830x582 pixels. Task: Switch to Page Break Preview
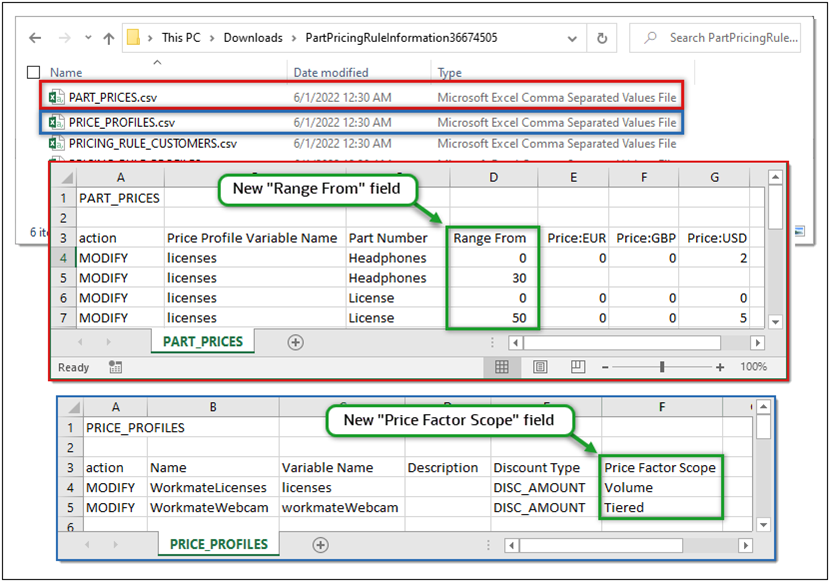[x=578, y=366]
